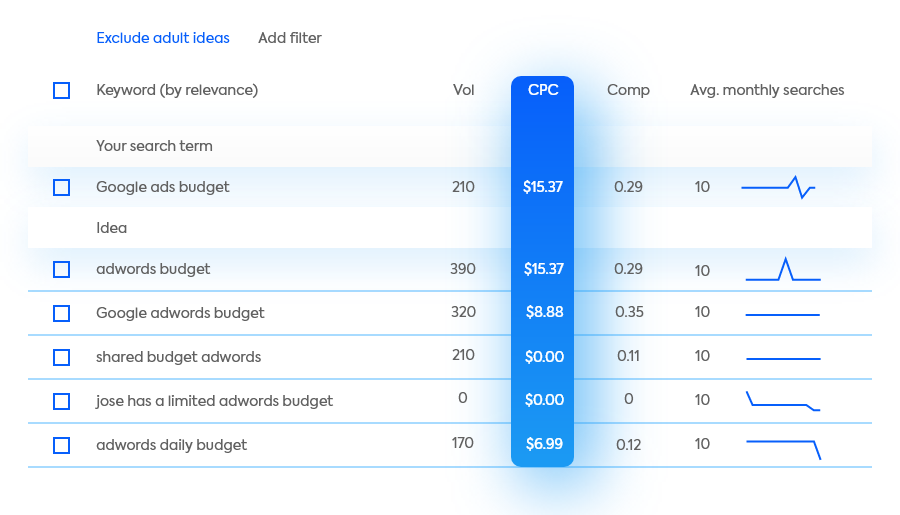Tick the adwords daily budget checkbox
900x515 pixels.
(x=61, y=445)
